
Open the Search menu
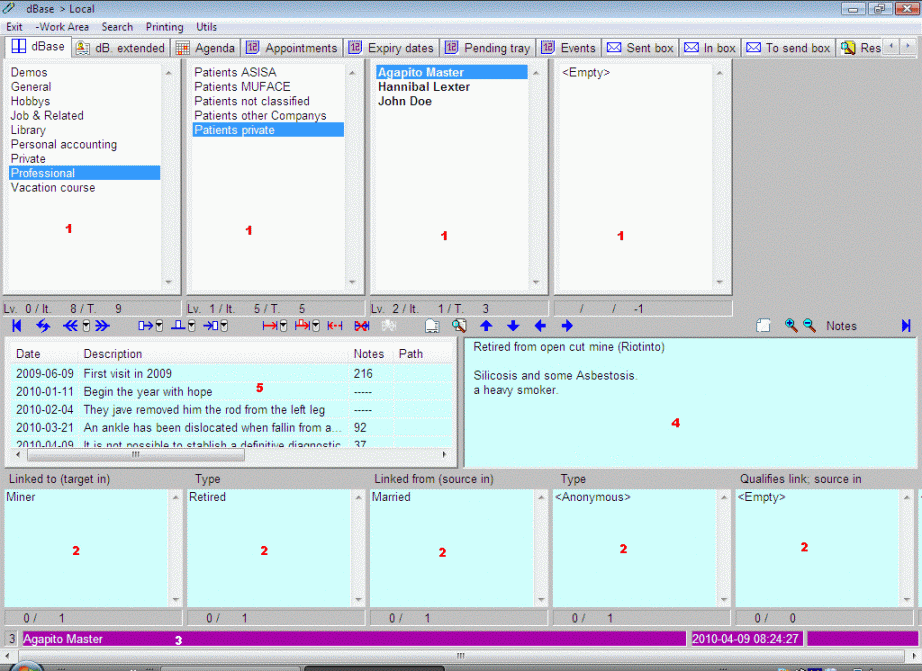(117, 27)
